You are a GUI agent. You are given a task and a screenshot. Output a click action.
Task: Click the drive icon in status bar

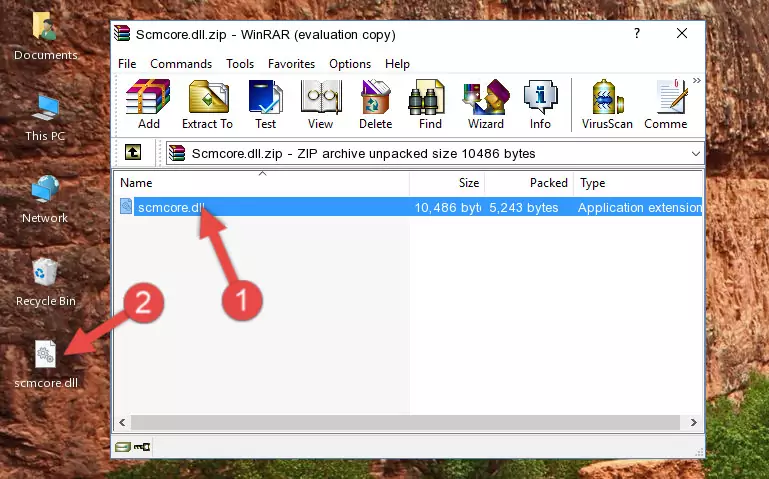click(x=123, y=447)
